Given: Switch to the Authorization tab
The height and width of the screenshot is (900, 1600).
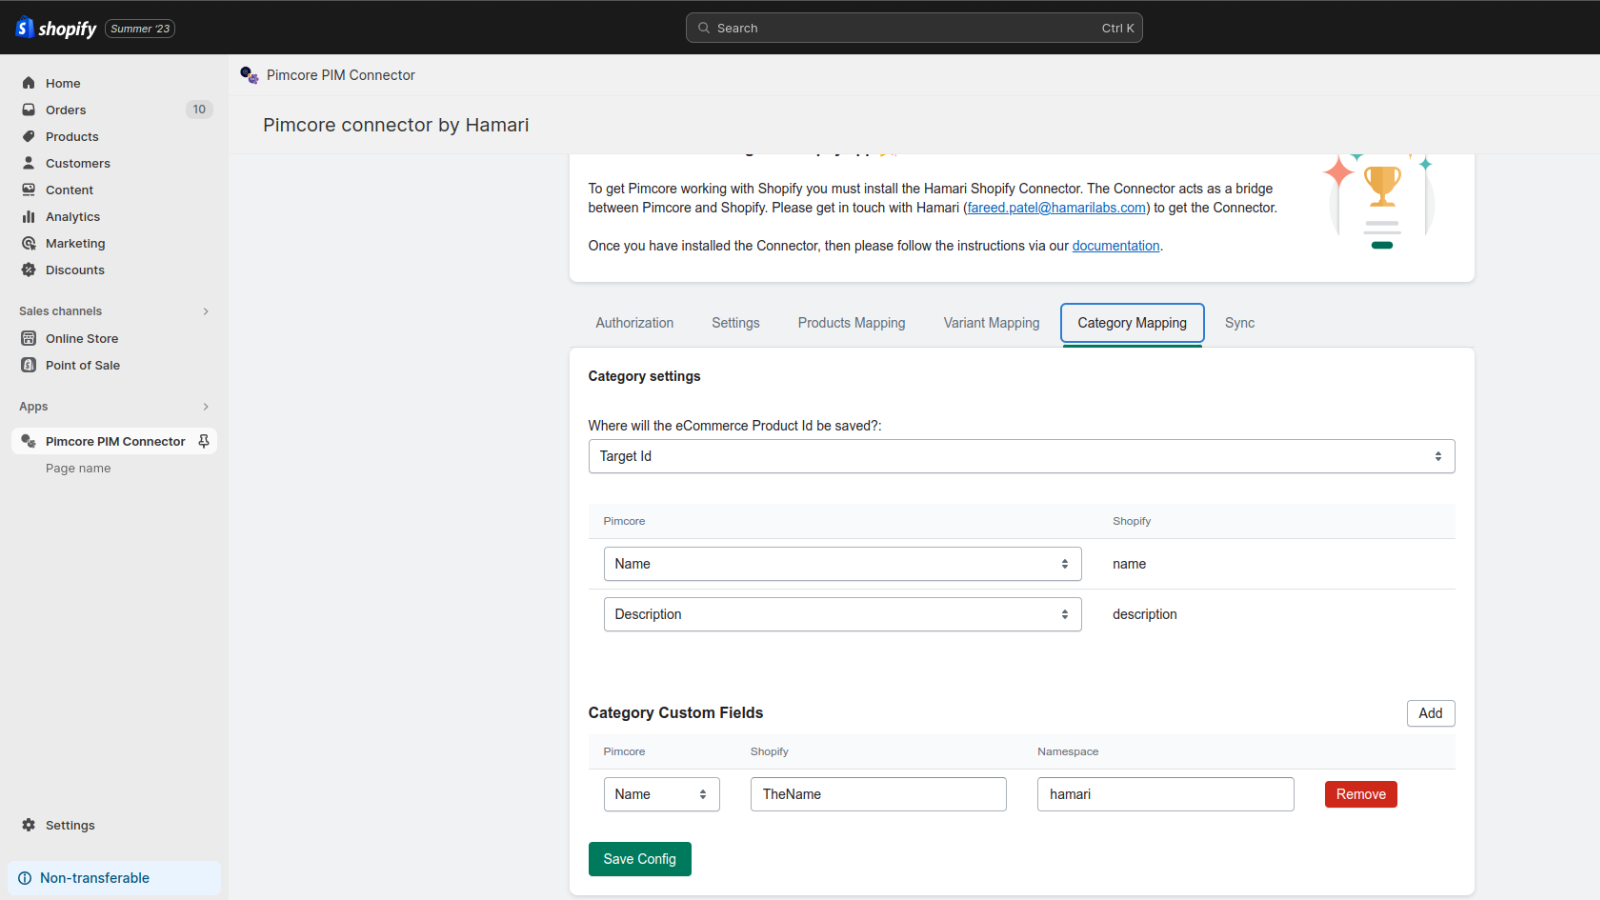Looking at the screenshot, I should [x=634, y=323].
